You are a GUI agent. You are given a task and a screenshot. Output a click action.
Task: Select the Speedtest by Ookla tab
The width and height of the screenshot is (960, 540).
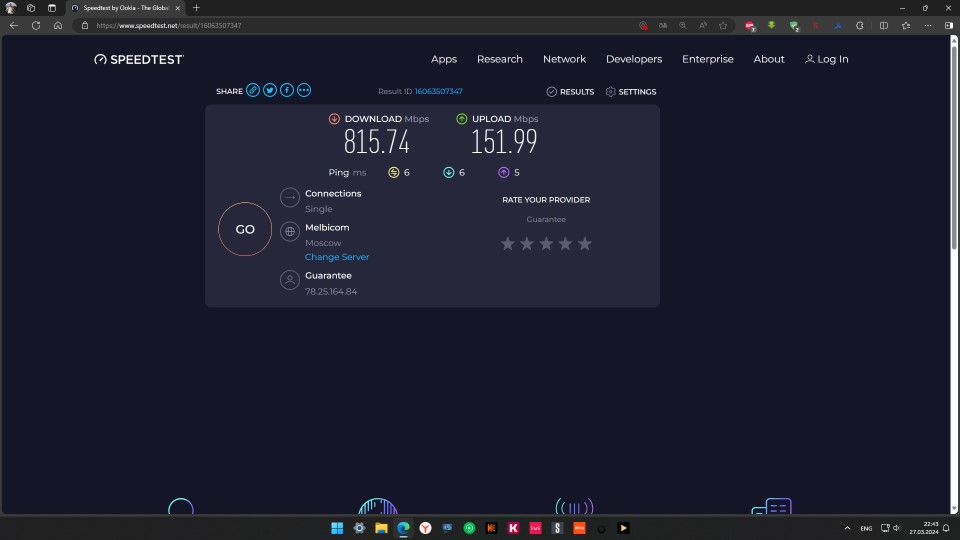pos(125,8)
